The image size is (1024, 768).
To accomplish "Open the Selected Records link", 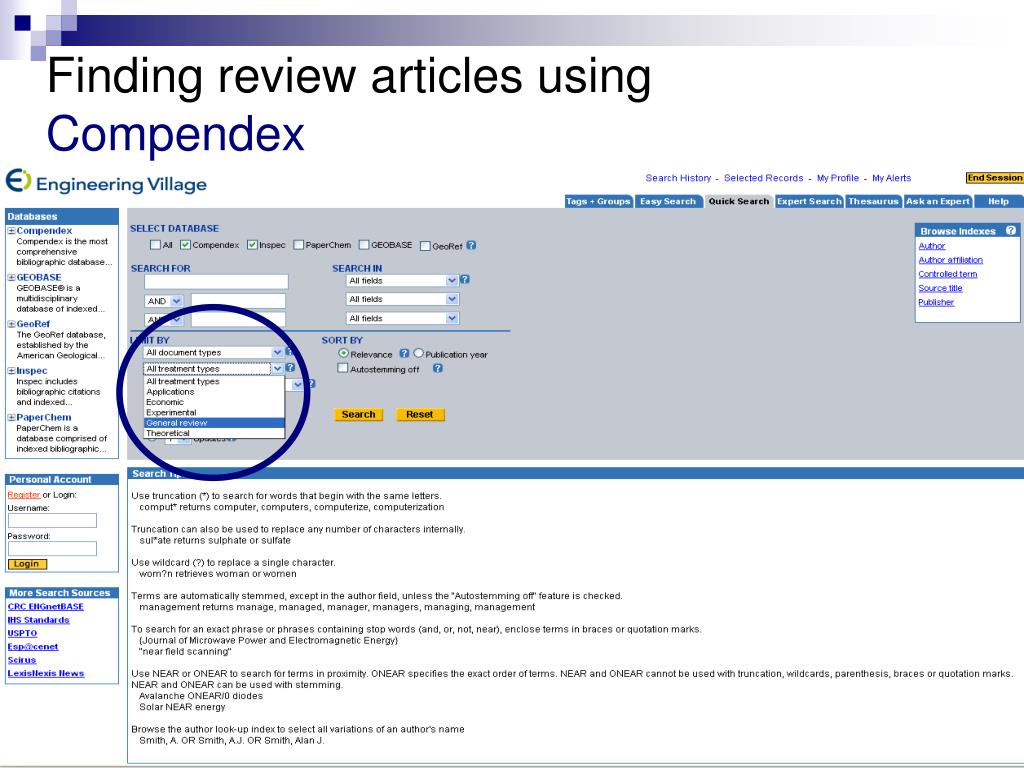I will 763,178.
